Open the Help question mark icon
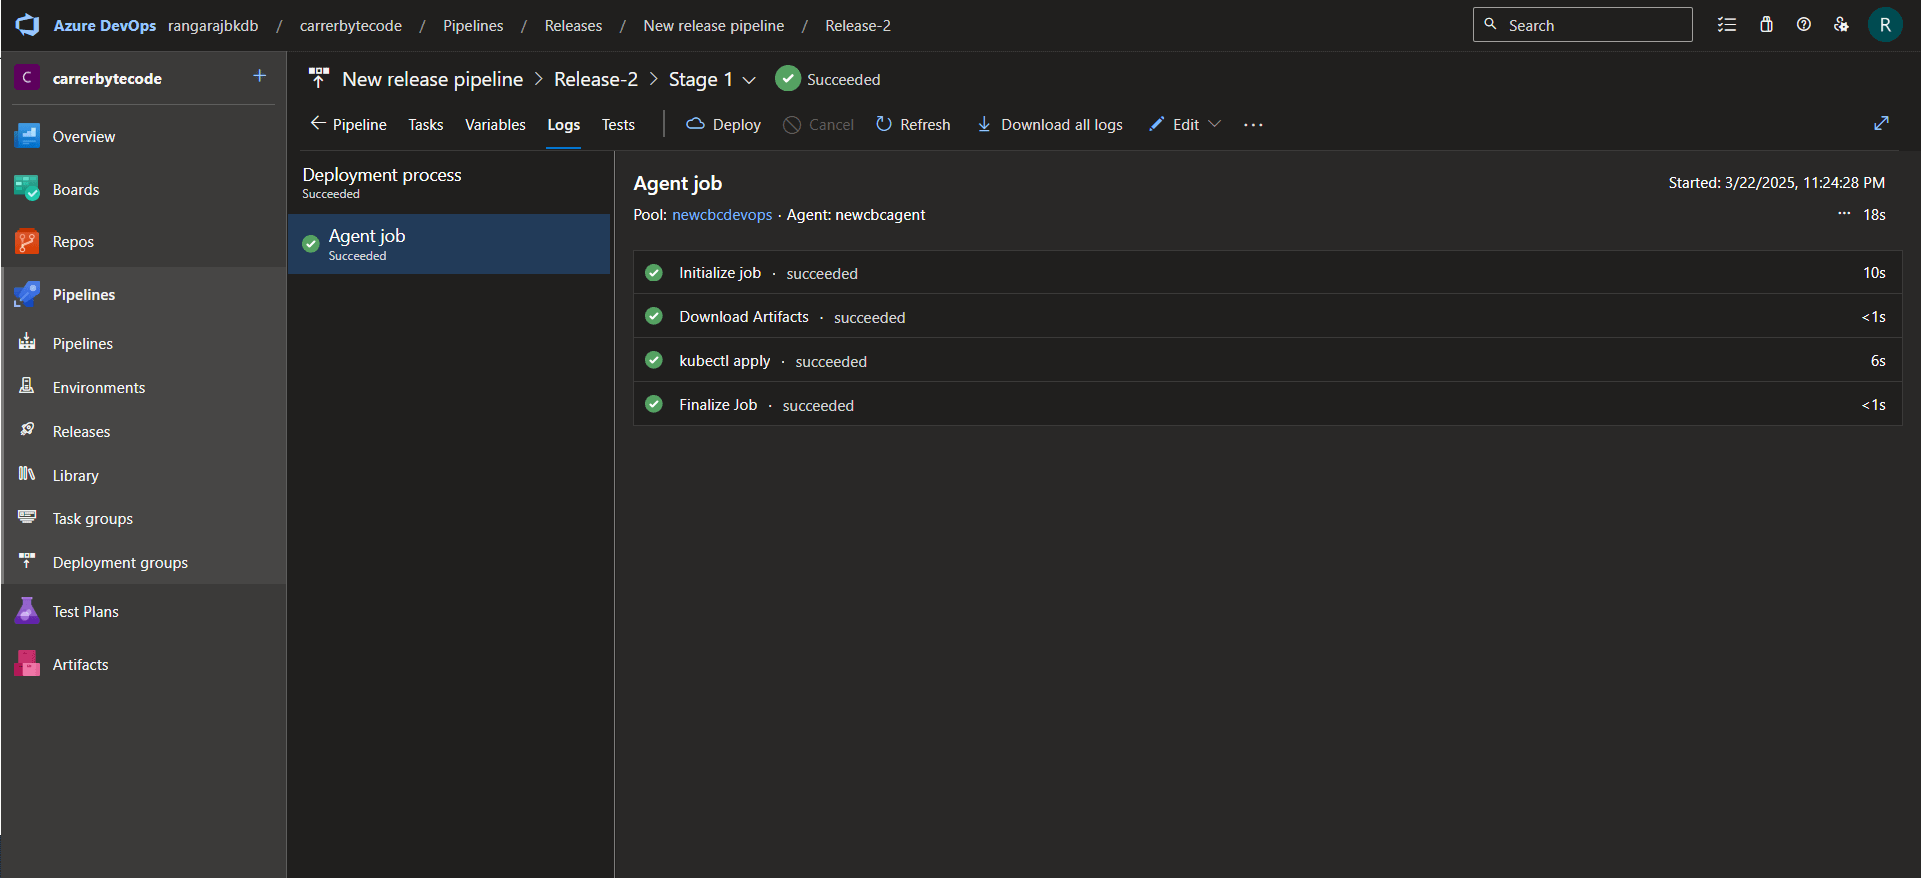Image resolution: width=1921 pixels, height=878 pixels. tap(1804, 25)
